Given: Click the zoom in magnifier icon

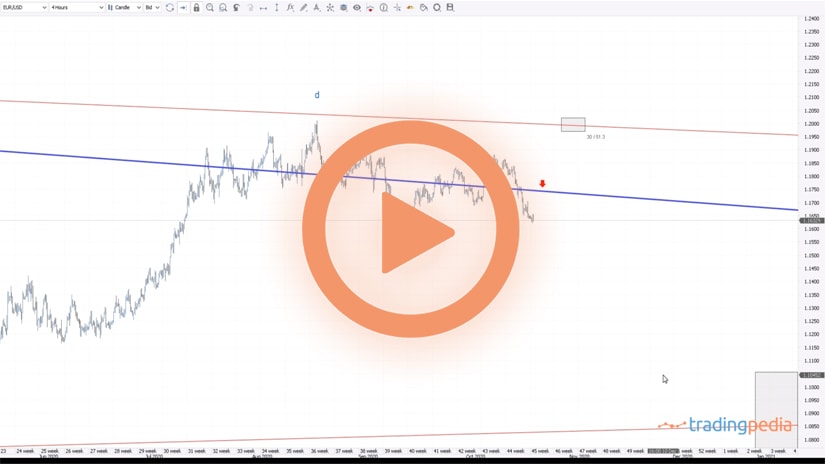Looking at the screenshot, I should (209, 7).
